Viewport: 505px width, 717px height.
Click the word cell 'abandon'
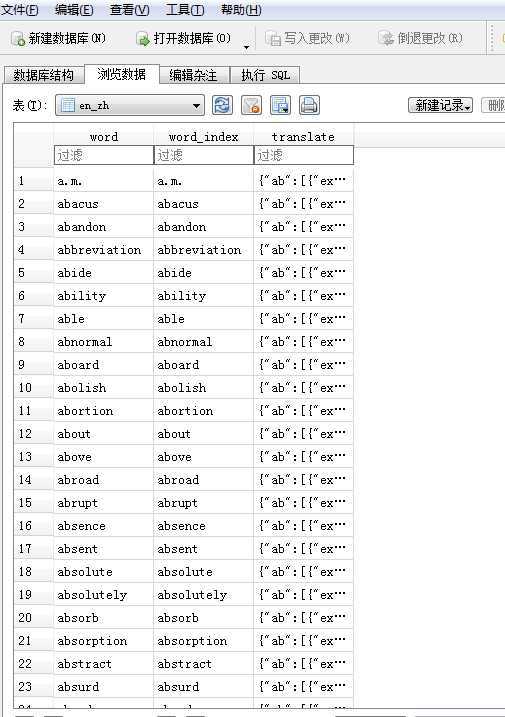pyautogui.click(x=104, y=227)
